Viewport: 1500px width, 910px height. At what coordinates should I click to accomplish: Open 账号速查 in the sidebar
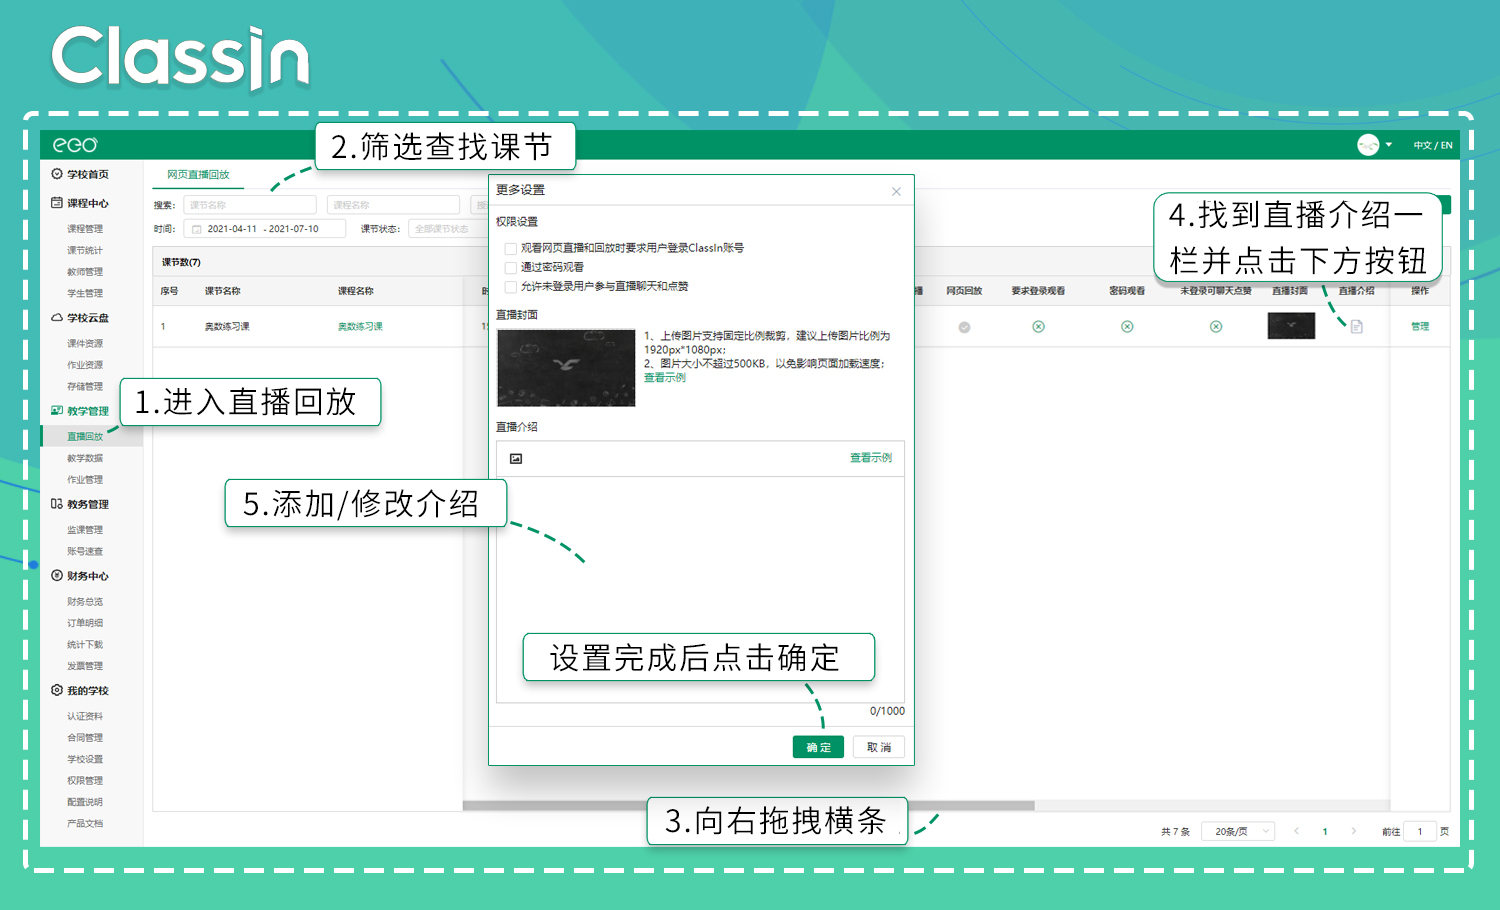pyautogui.click(x=85, y=552)
